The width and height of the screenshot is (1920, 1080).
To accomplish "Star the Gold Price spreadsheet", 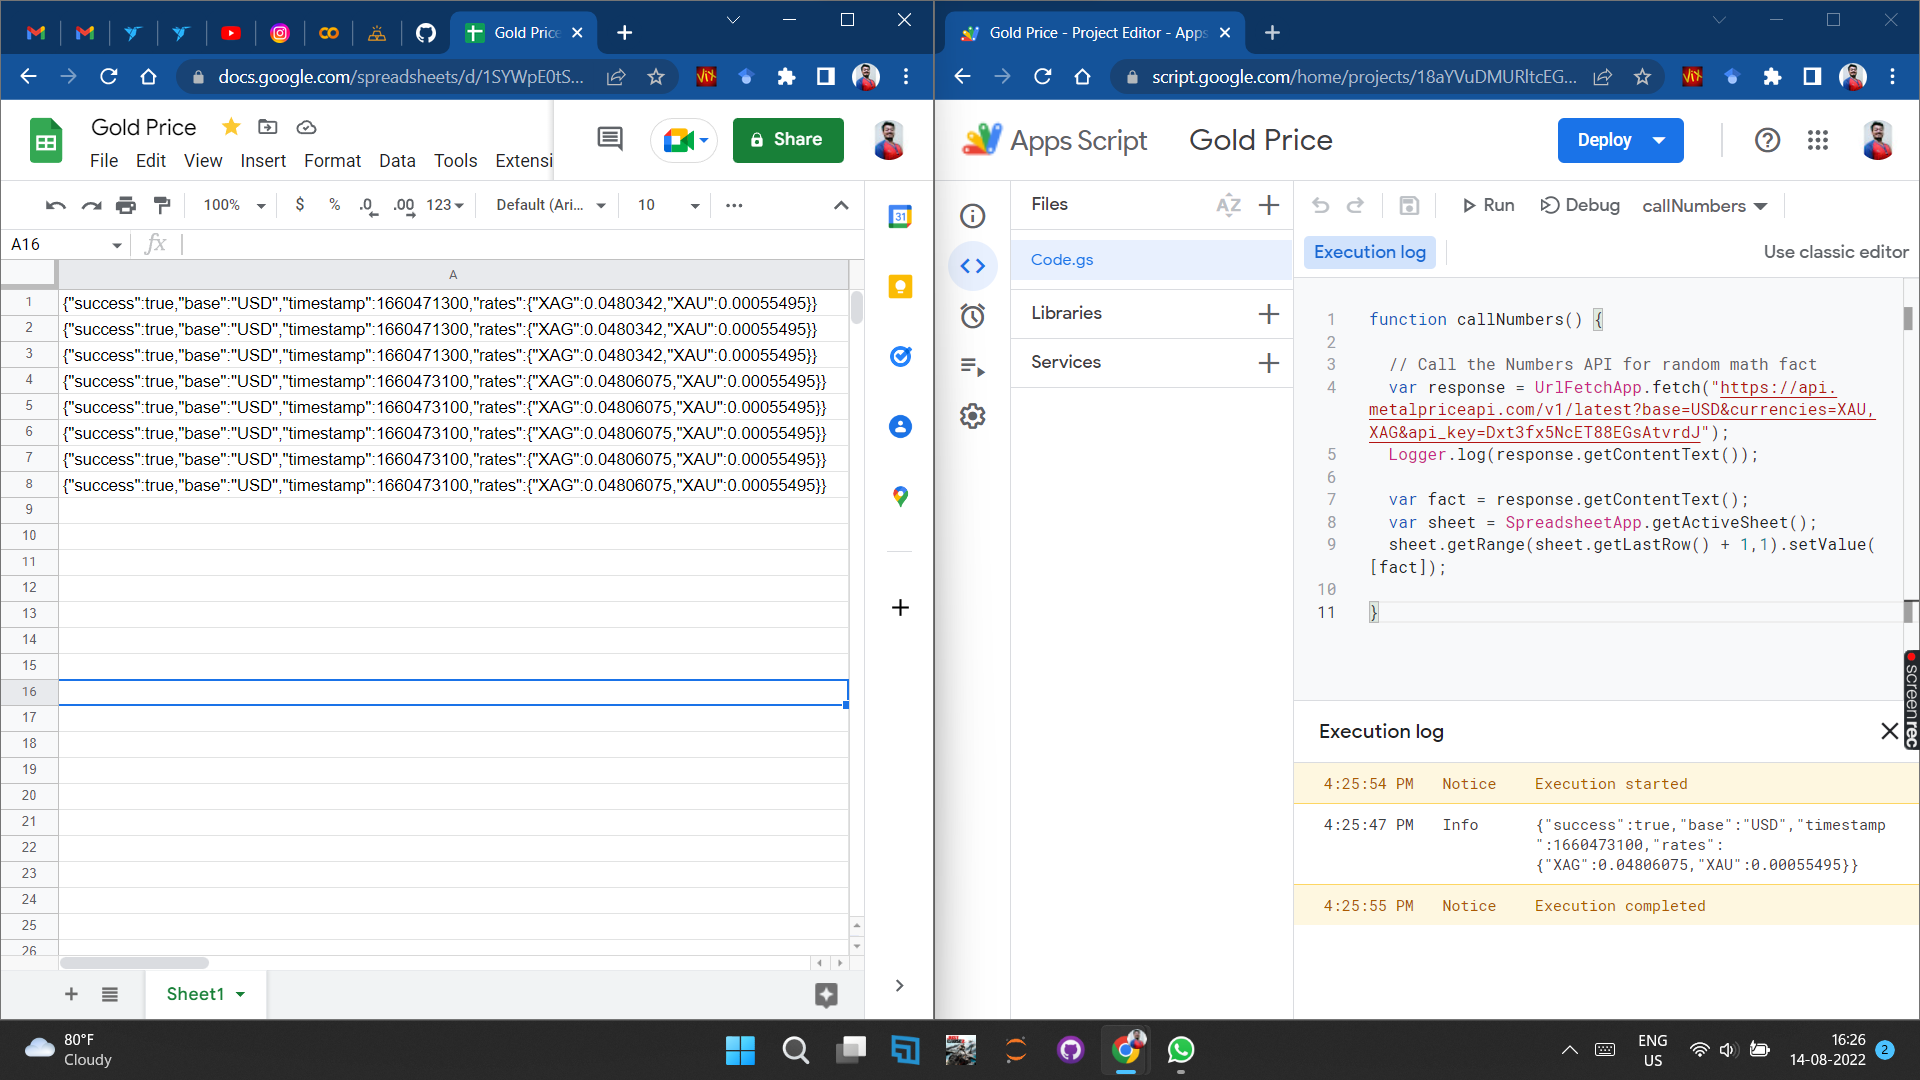I will coord(231,127).
